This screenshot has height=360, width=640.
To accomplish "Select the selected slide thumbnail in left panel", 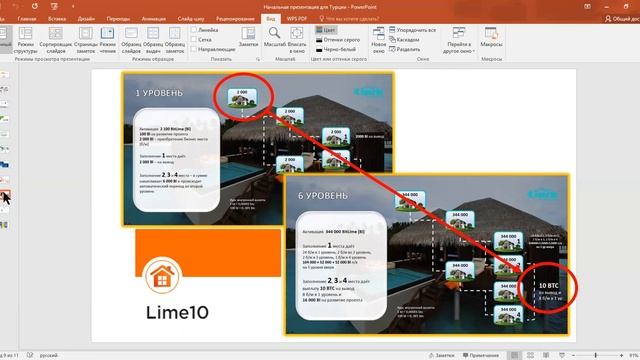I will tap(4, 195).
